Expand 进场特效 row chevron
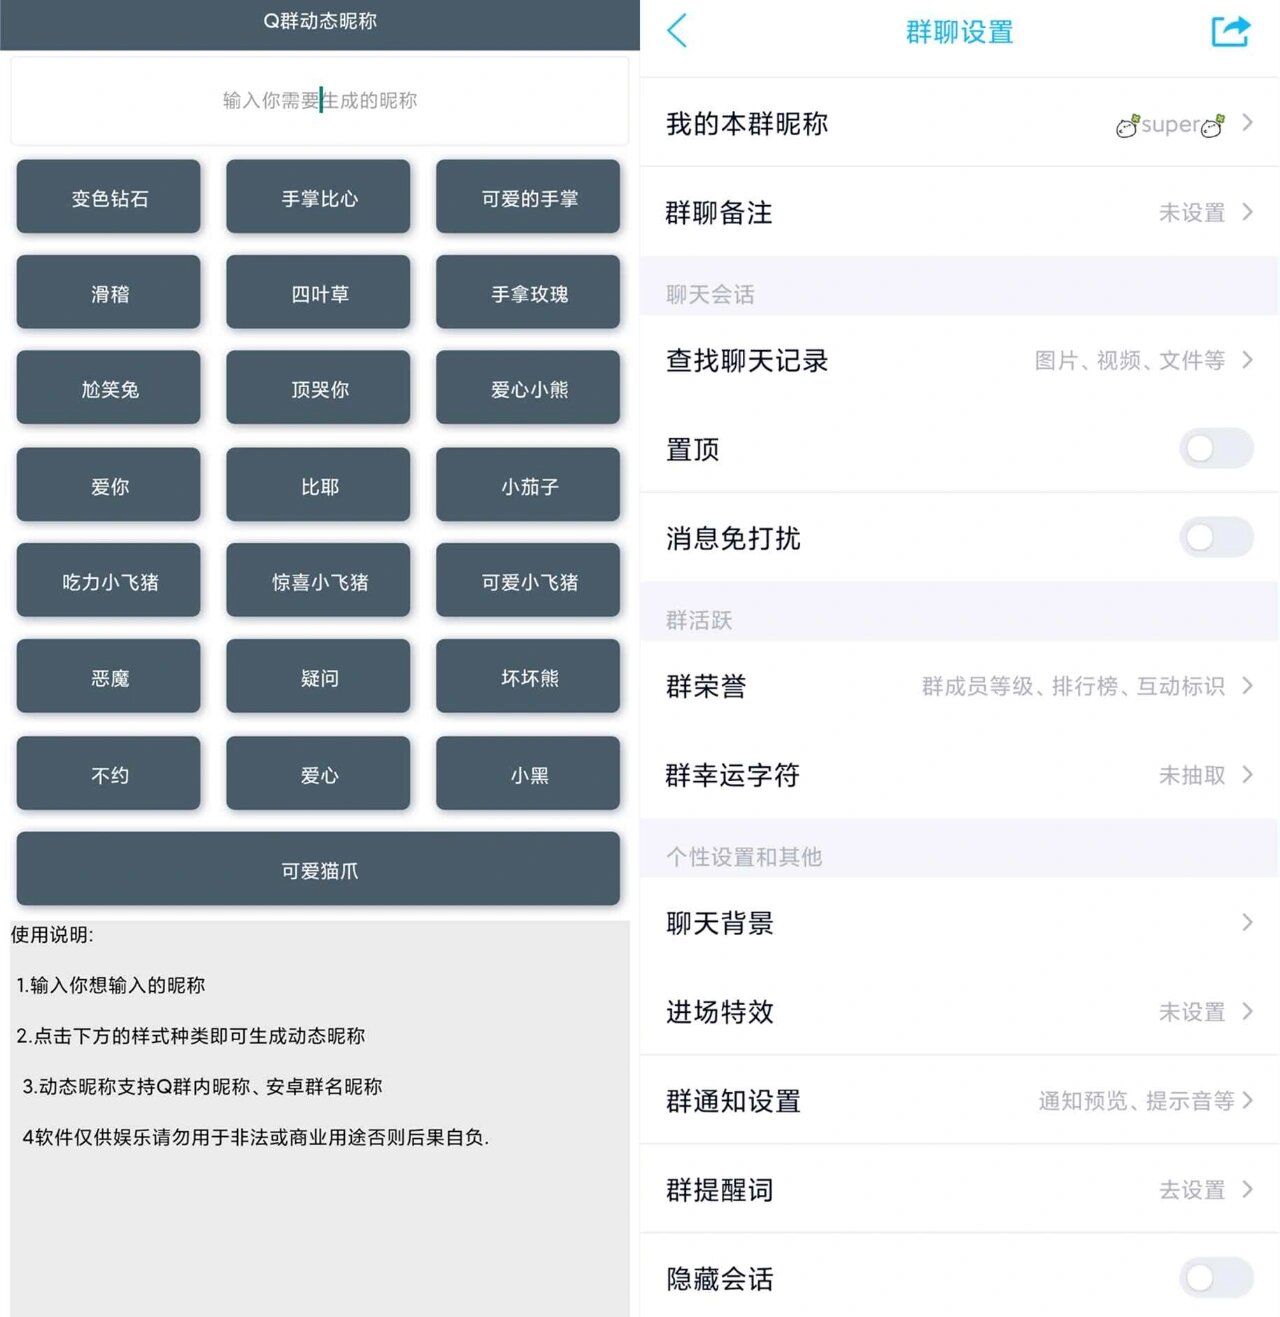This screenshot has width=1280, height=1317. point(1247,1012)
